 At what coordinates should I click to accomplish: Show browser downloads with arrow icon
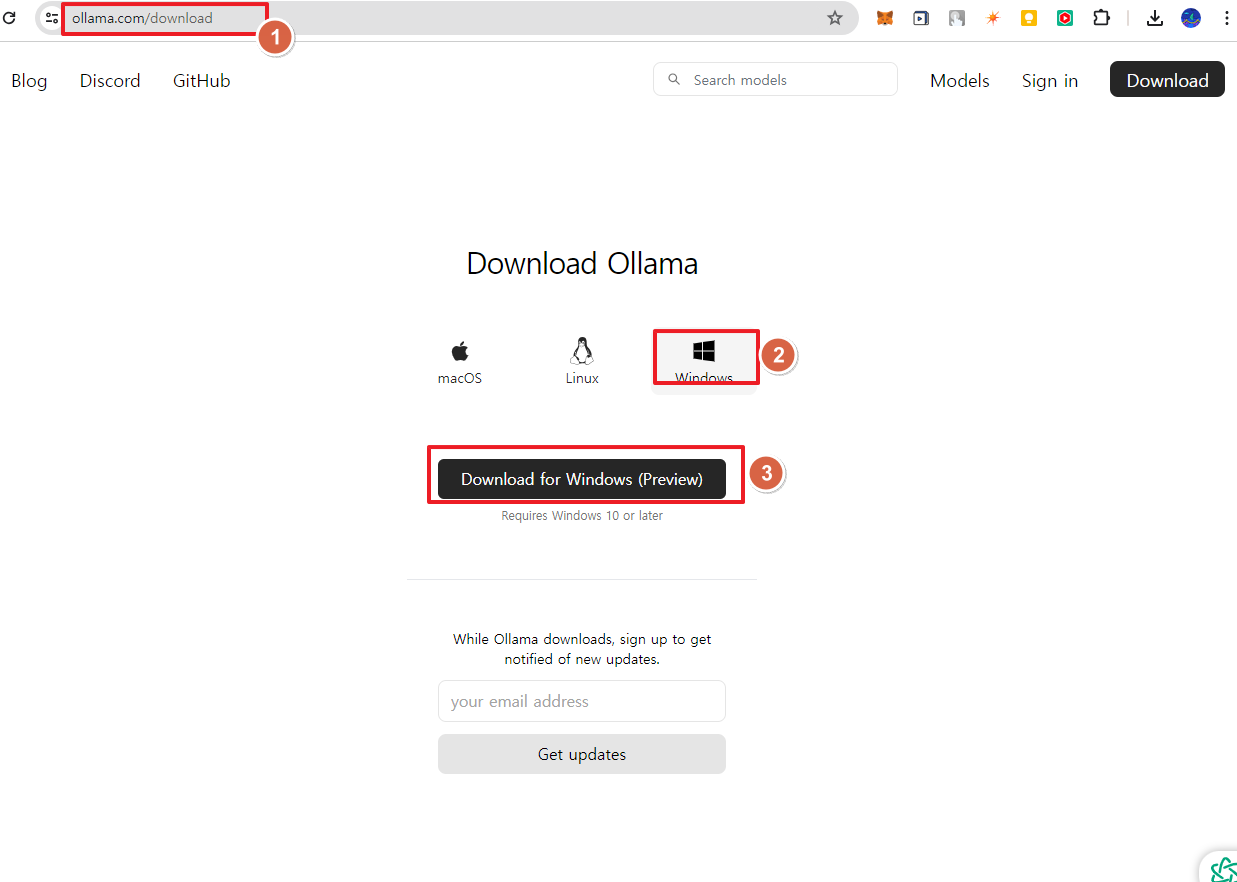click(1155, 18)
